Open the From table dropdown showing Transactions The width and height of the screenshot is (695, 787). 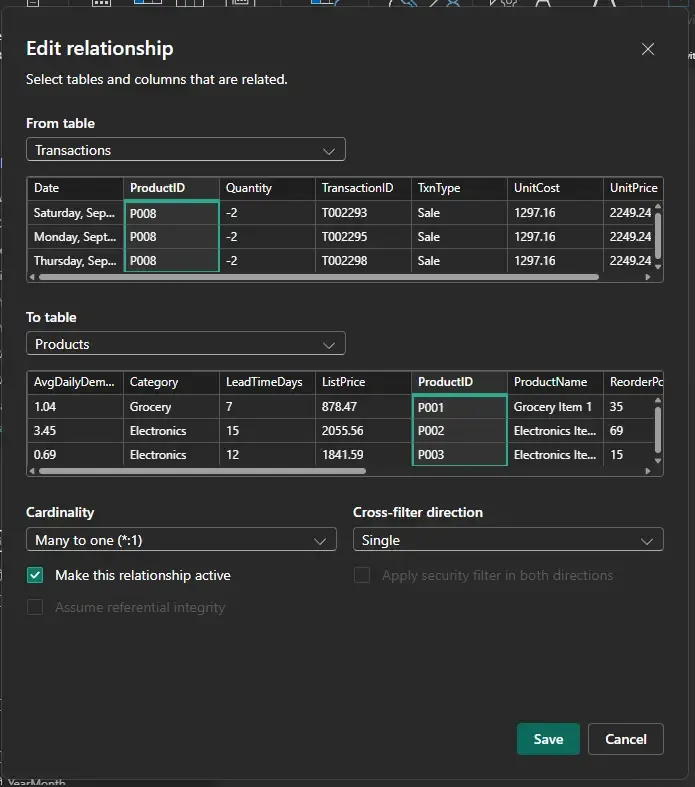click(186, 150)
